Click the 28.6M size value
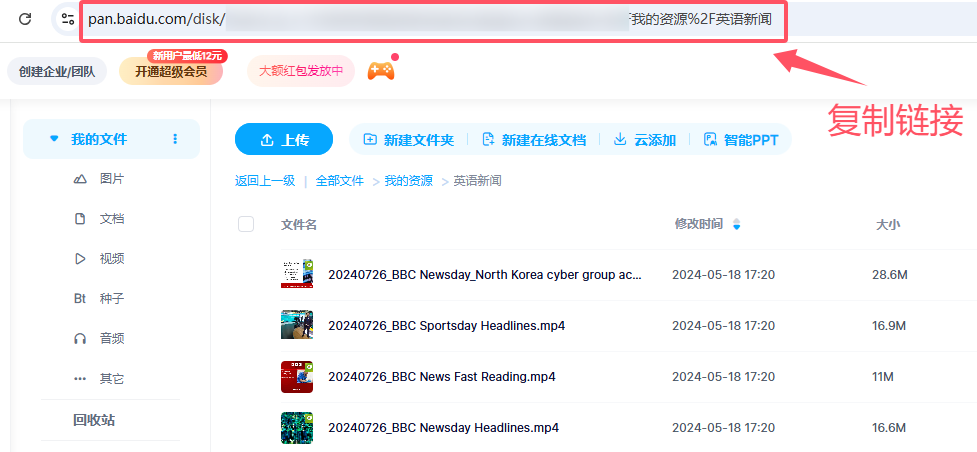Image resolution: width=977 pixels, height=452 pixels. tap(889, 274)
